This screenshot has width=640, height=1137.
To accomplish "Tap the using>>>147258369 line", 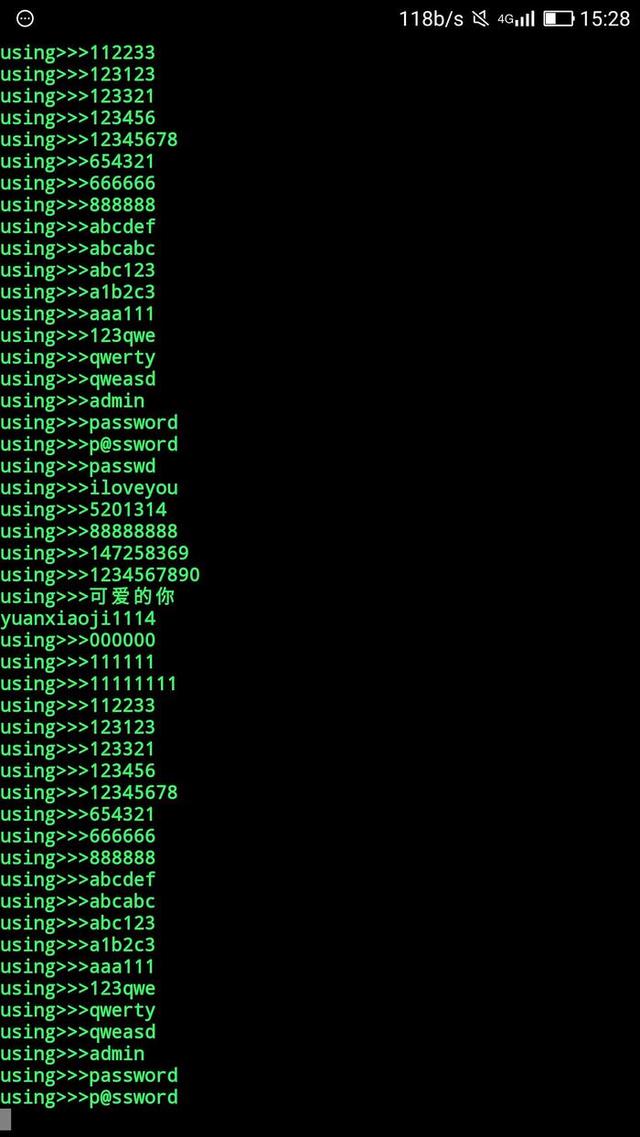I will click(94, 553).
